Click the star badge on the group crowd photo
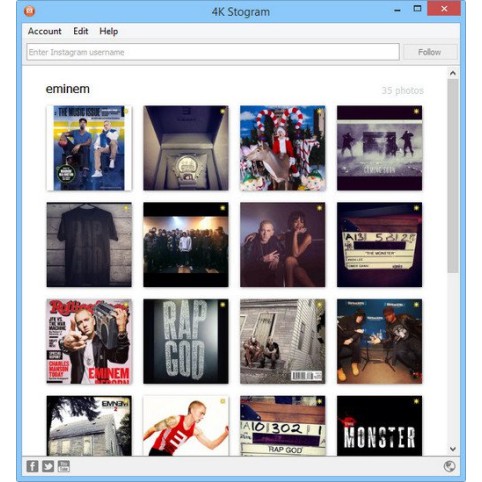Image resolution: width=482 pixels, height=482 pixels. [x=223, y=208]
